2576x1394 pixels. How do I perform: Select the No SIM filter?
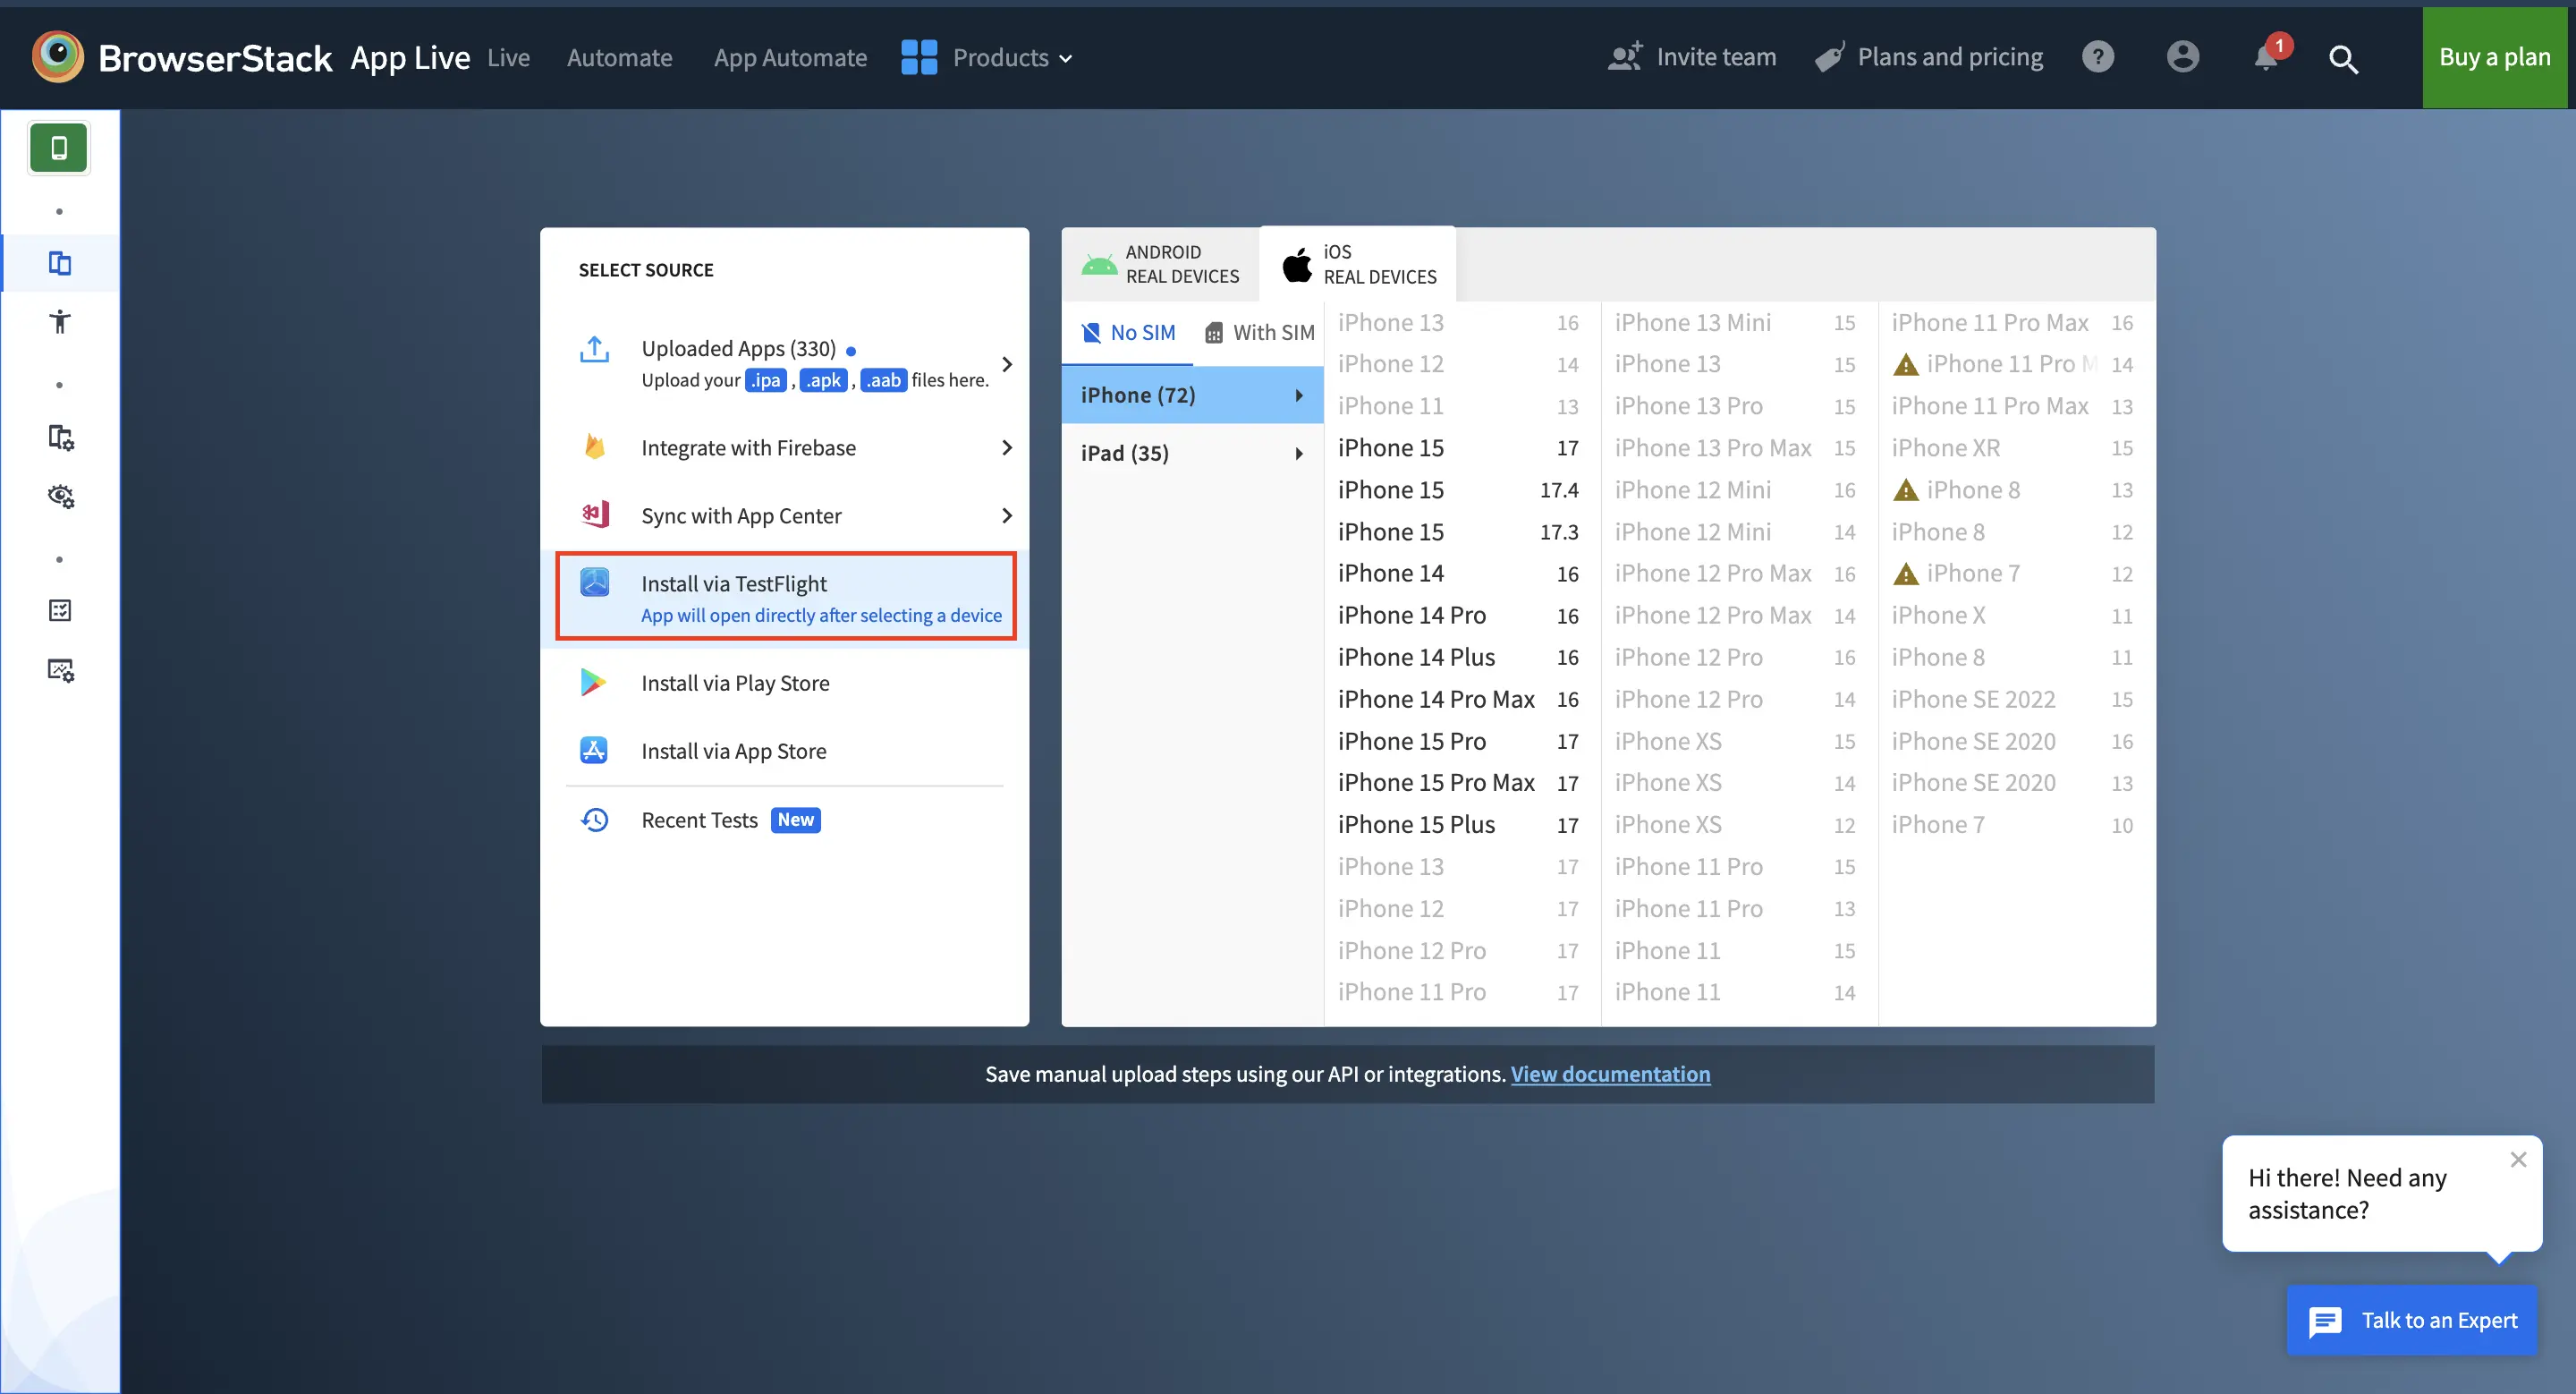point(1128,332)
